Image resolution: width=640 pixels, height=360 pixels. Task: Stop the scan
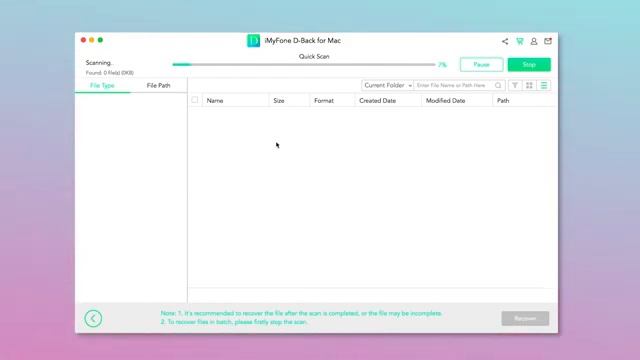tap(529, 64)
